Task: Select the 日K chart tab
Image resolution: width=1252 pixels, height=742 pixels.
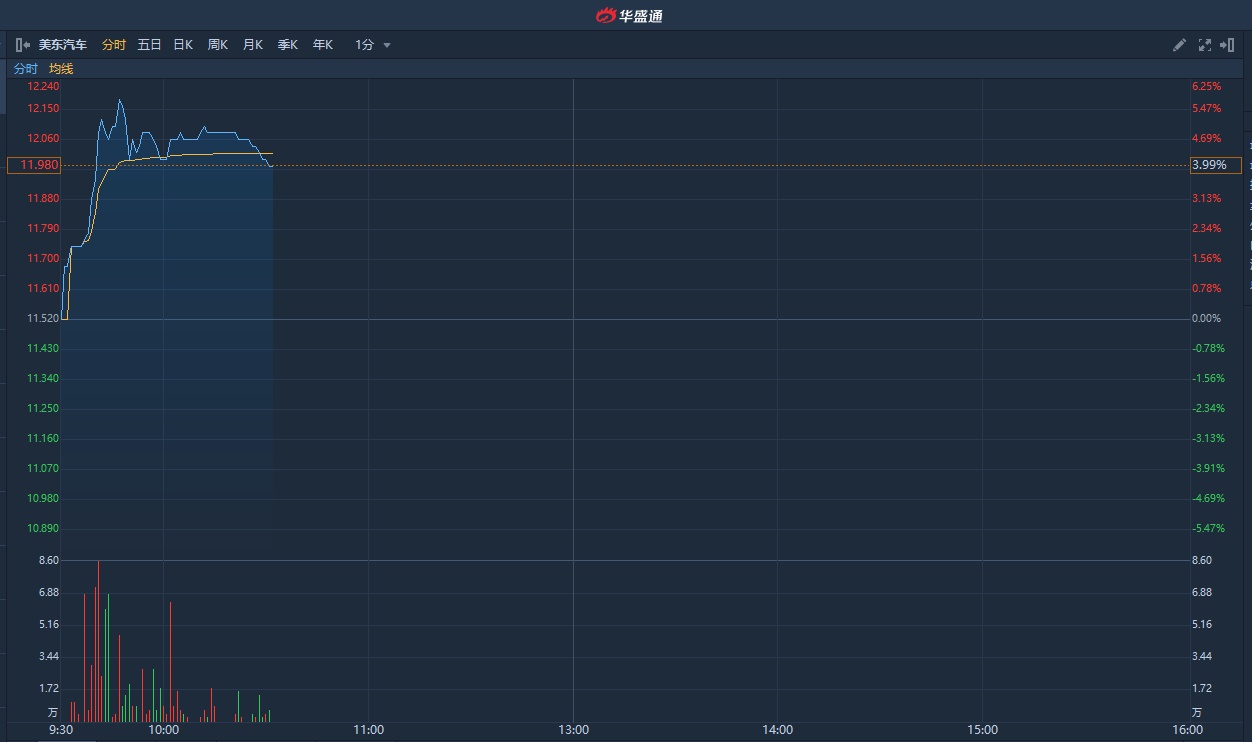Action: (x=183, y=45)
